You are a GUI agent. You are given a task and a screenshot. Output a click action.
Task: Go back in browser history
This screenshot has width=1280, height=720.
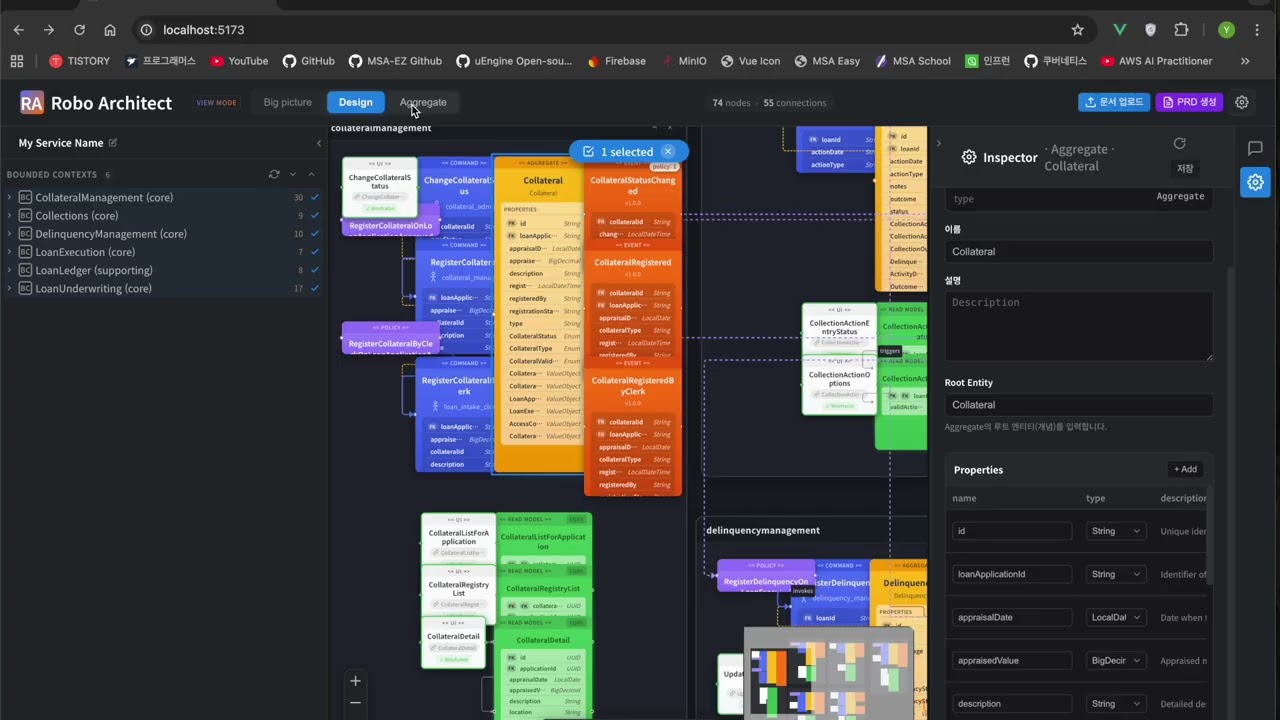(x=19, y=30)
